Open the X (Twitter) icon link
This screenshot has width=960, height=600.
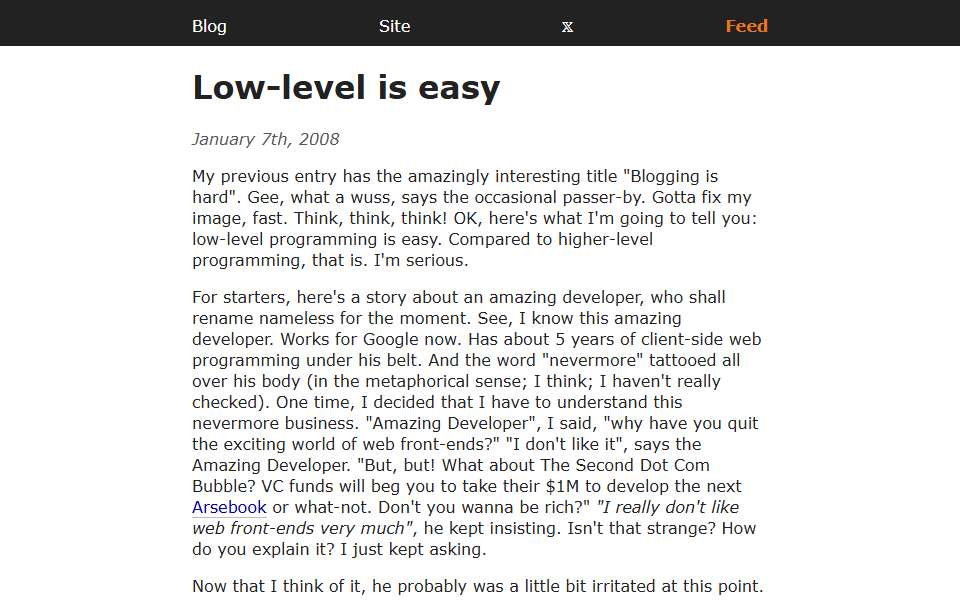click(x=568, y=27)
